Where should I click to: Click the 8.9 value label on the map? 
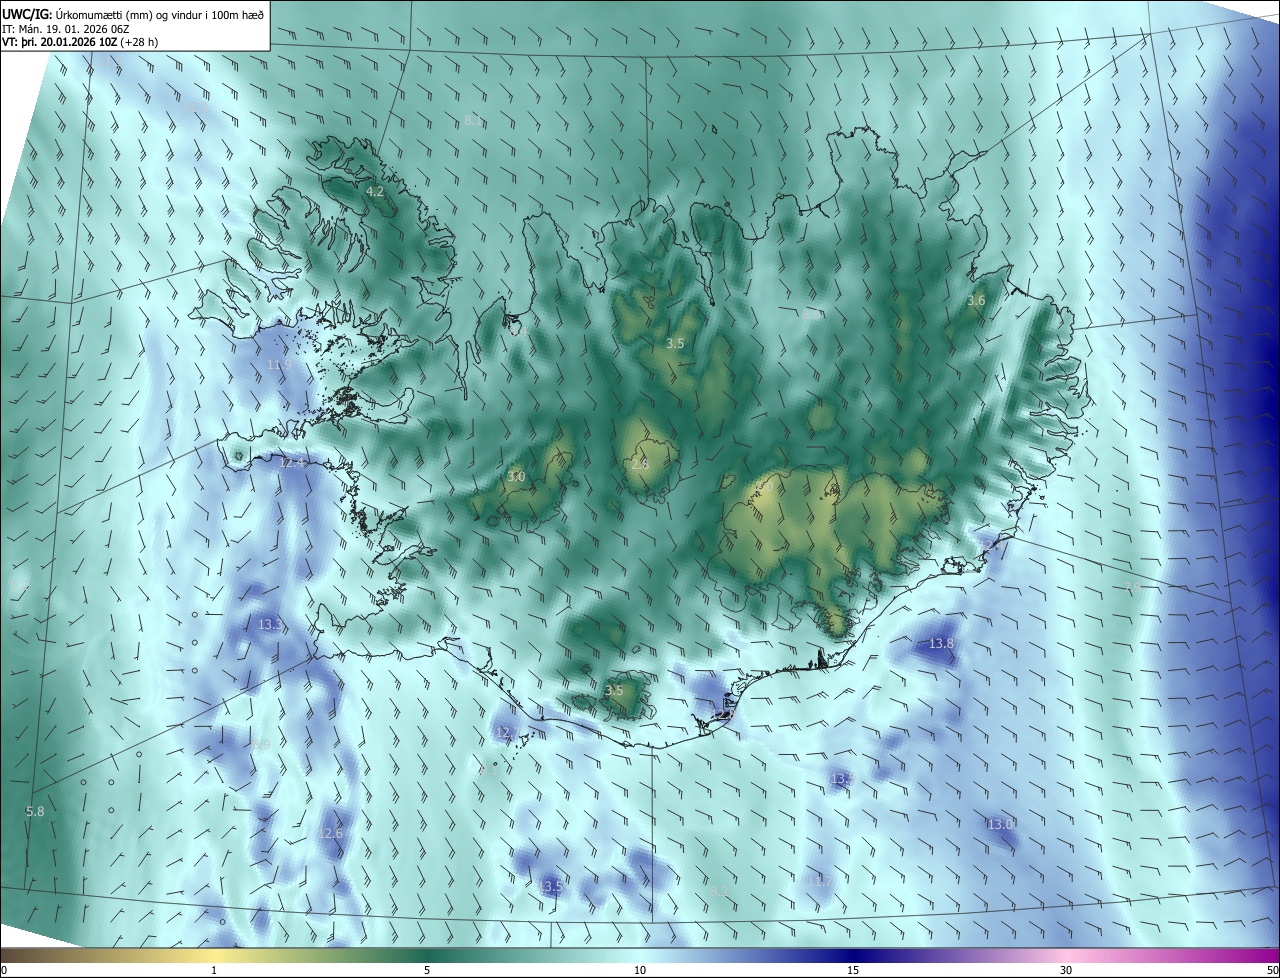[261, 744]
